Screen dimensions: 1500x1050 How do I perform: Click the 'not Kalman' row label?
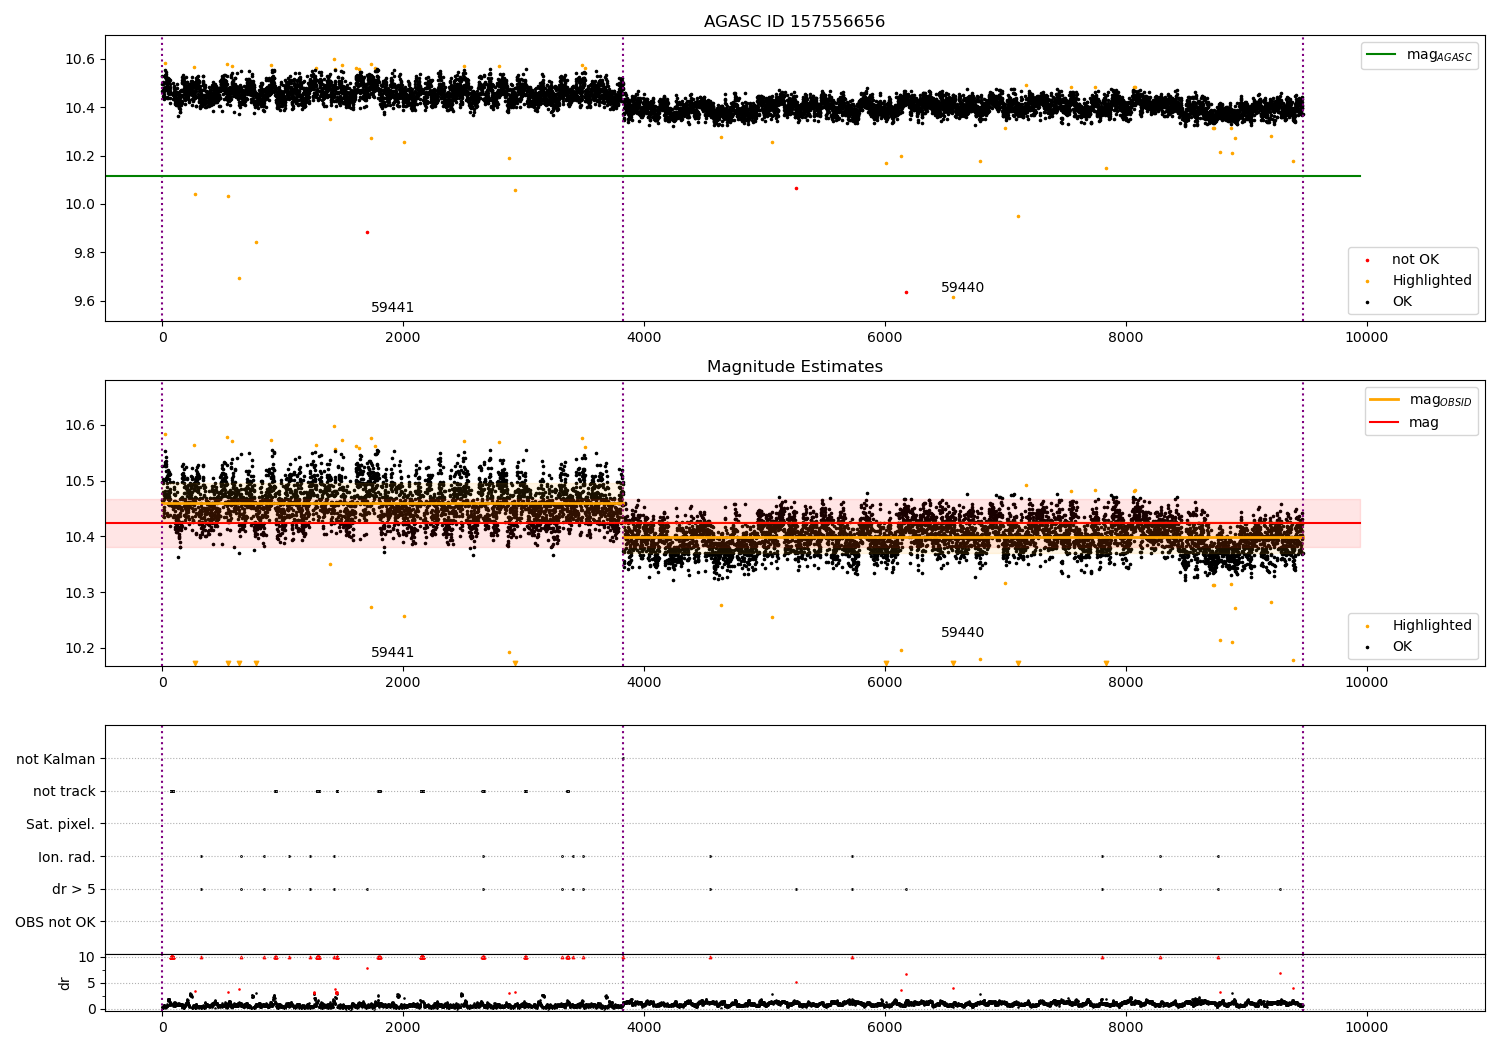pos(55,759)
